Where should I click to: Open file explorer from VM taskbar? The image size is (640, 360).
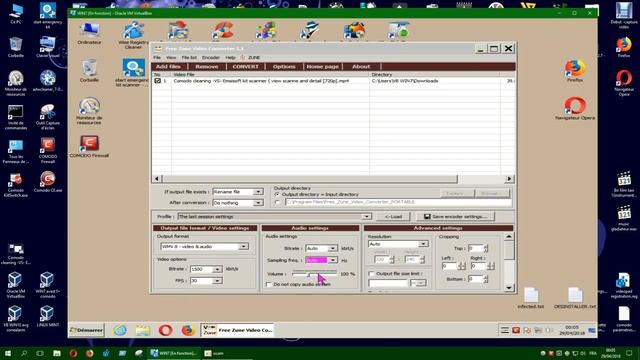coord(143,330)
